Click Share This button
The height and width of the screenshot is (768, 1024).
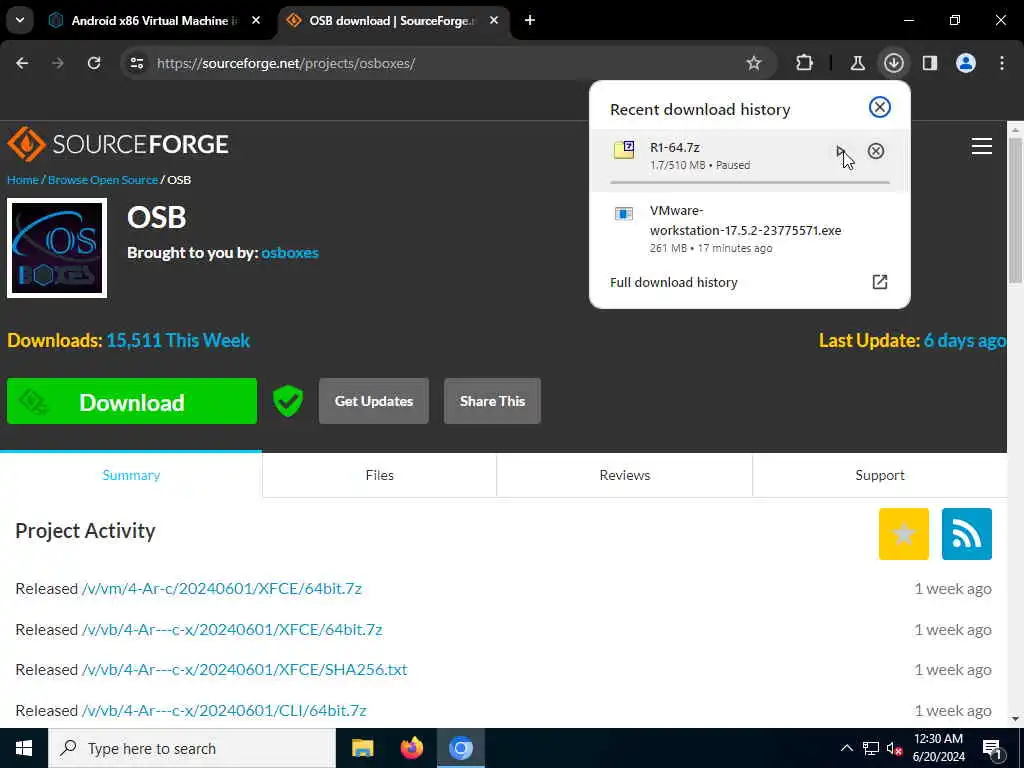492,401
